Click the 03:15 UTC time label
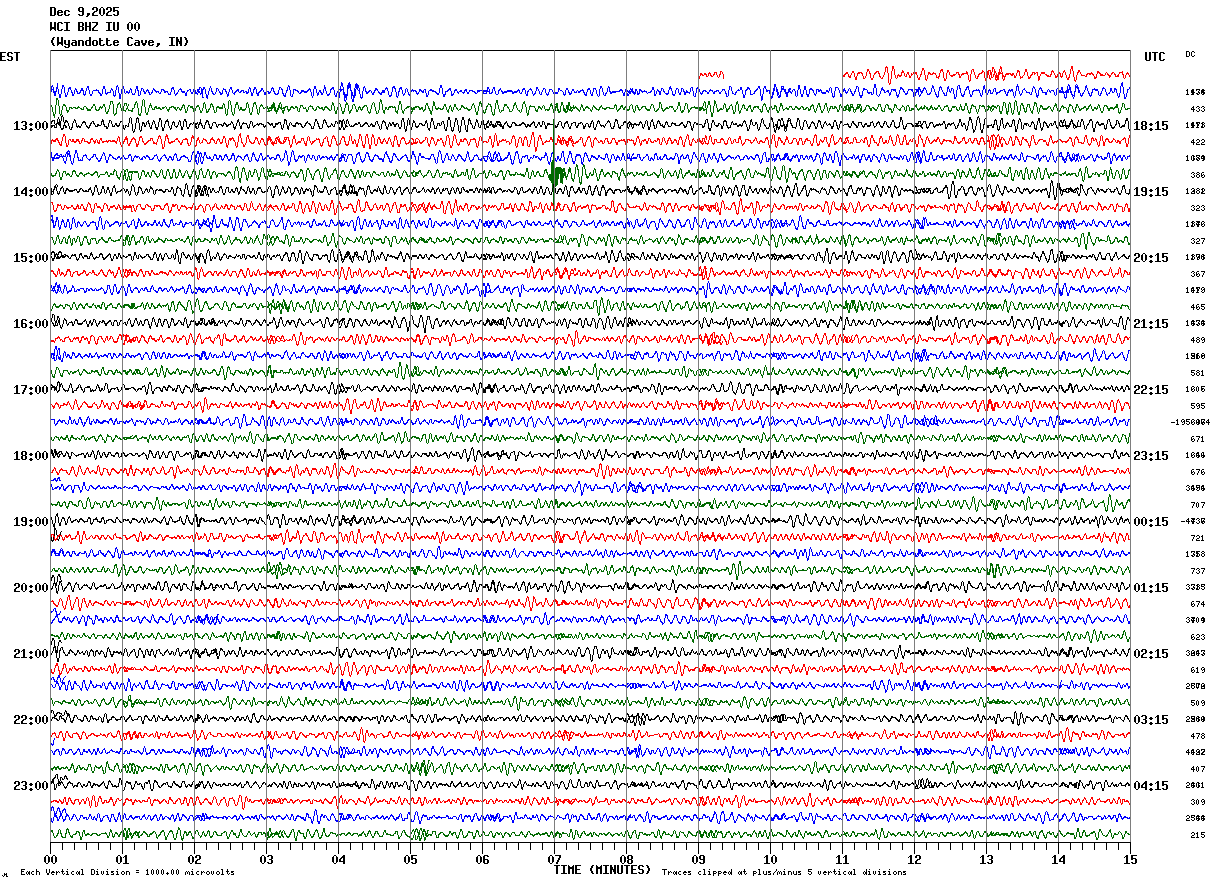The image size is (1210, 886). pyautogui.click(x=1151, y=720)
